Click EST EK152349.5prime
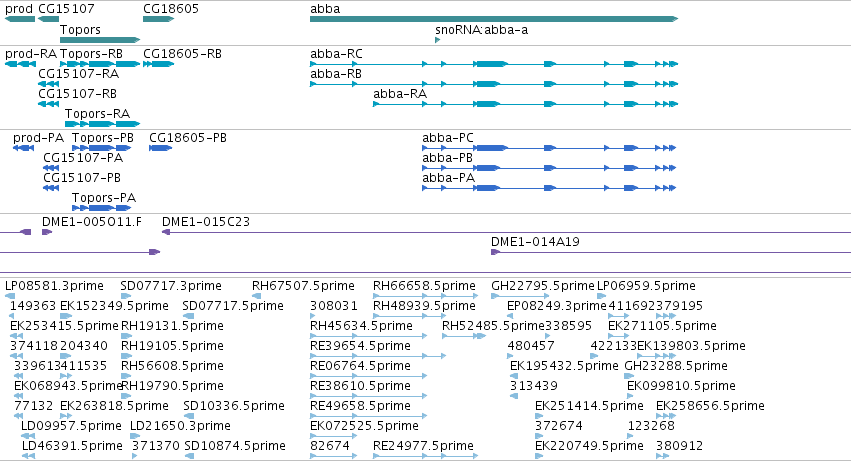Viewport: 851px width, 461px height. pyautogui.click(x=114, y=306)
